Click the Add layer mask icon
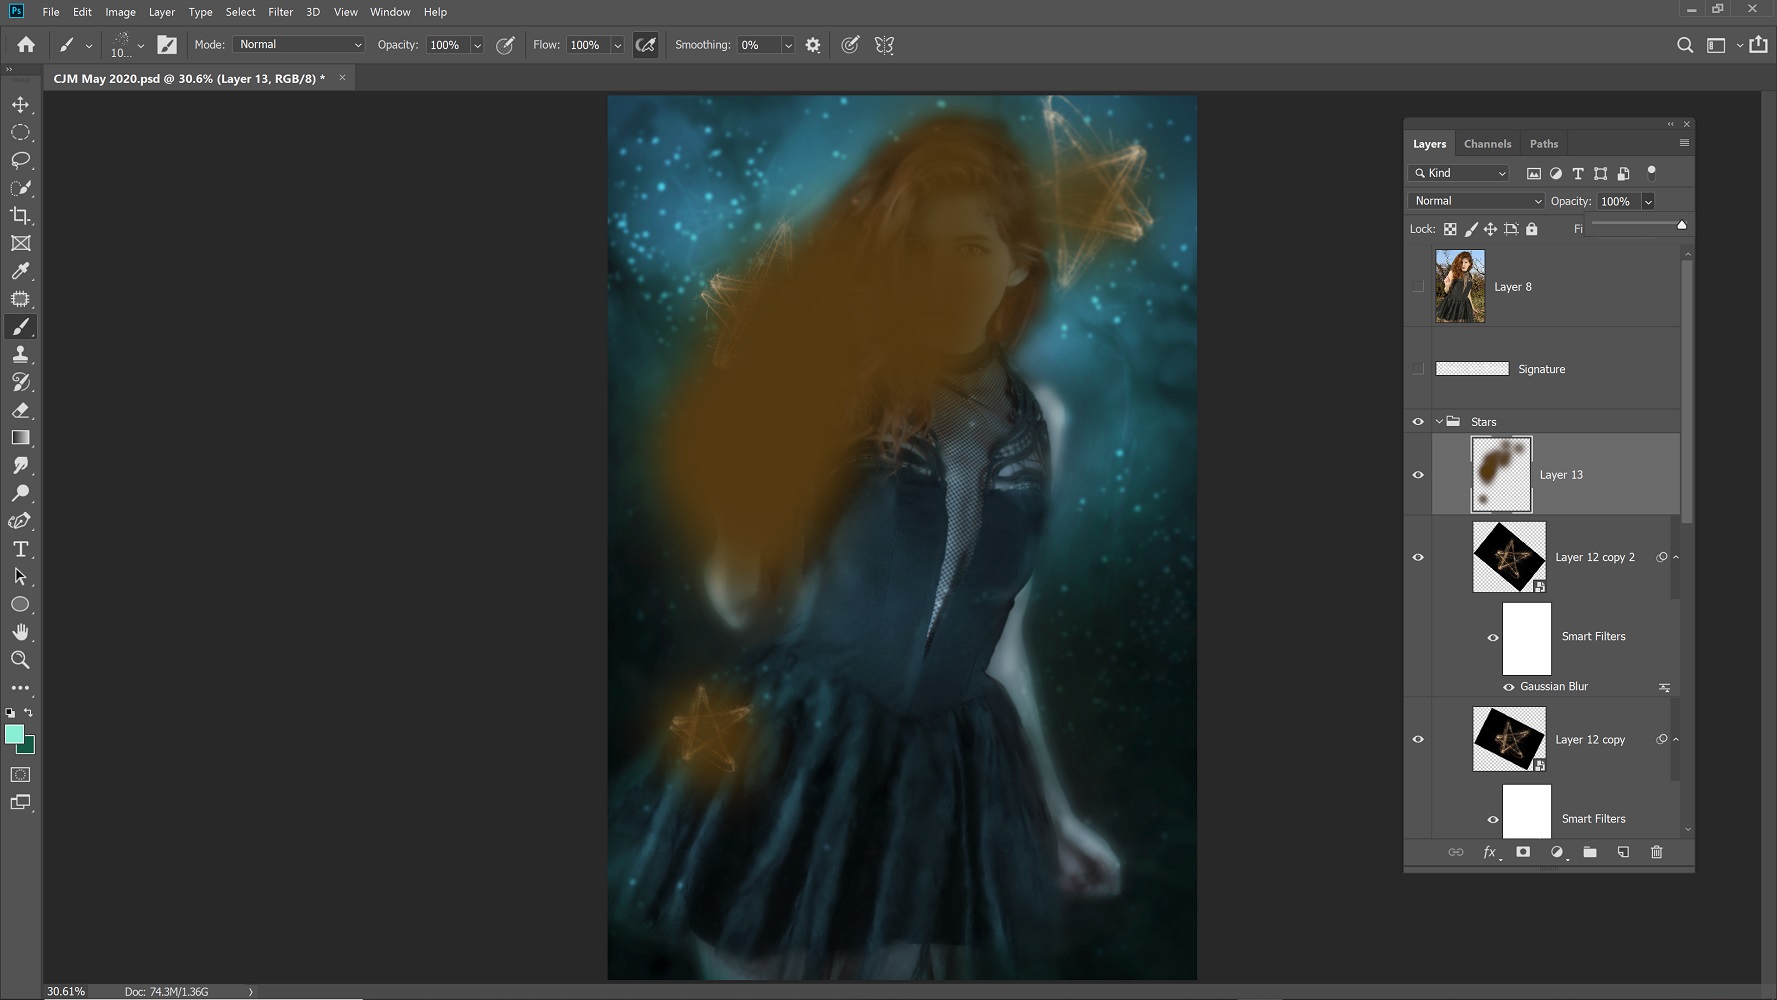This screenshot has height=1000, width=1777. click(1523, 852)
